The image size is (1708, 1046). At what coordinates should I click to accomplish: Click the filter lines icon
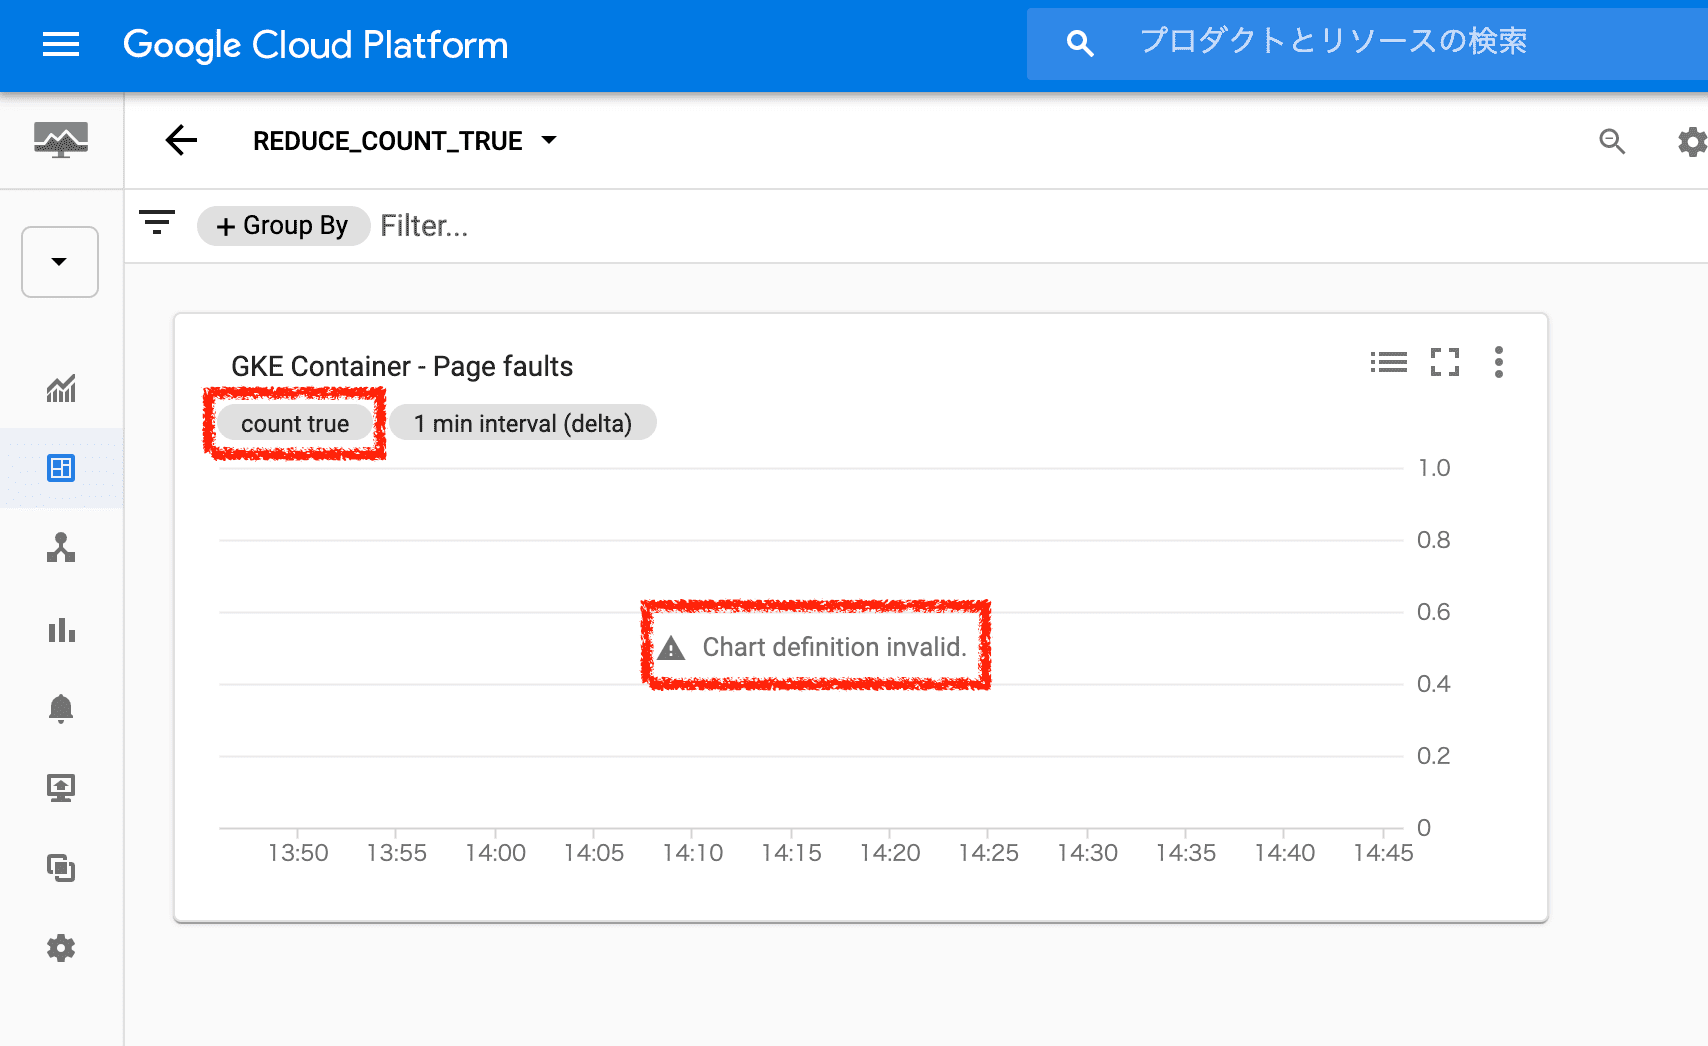pos(157,222)
